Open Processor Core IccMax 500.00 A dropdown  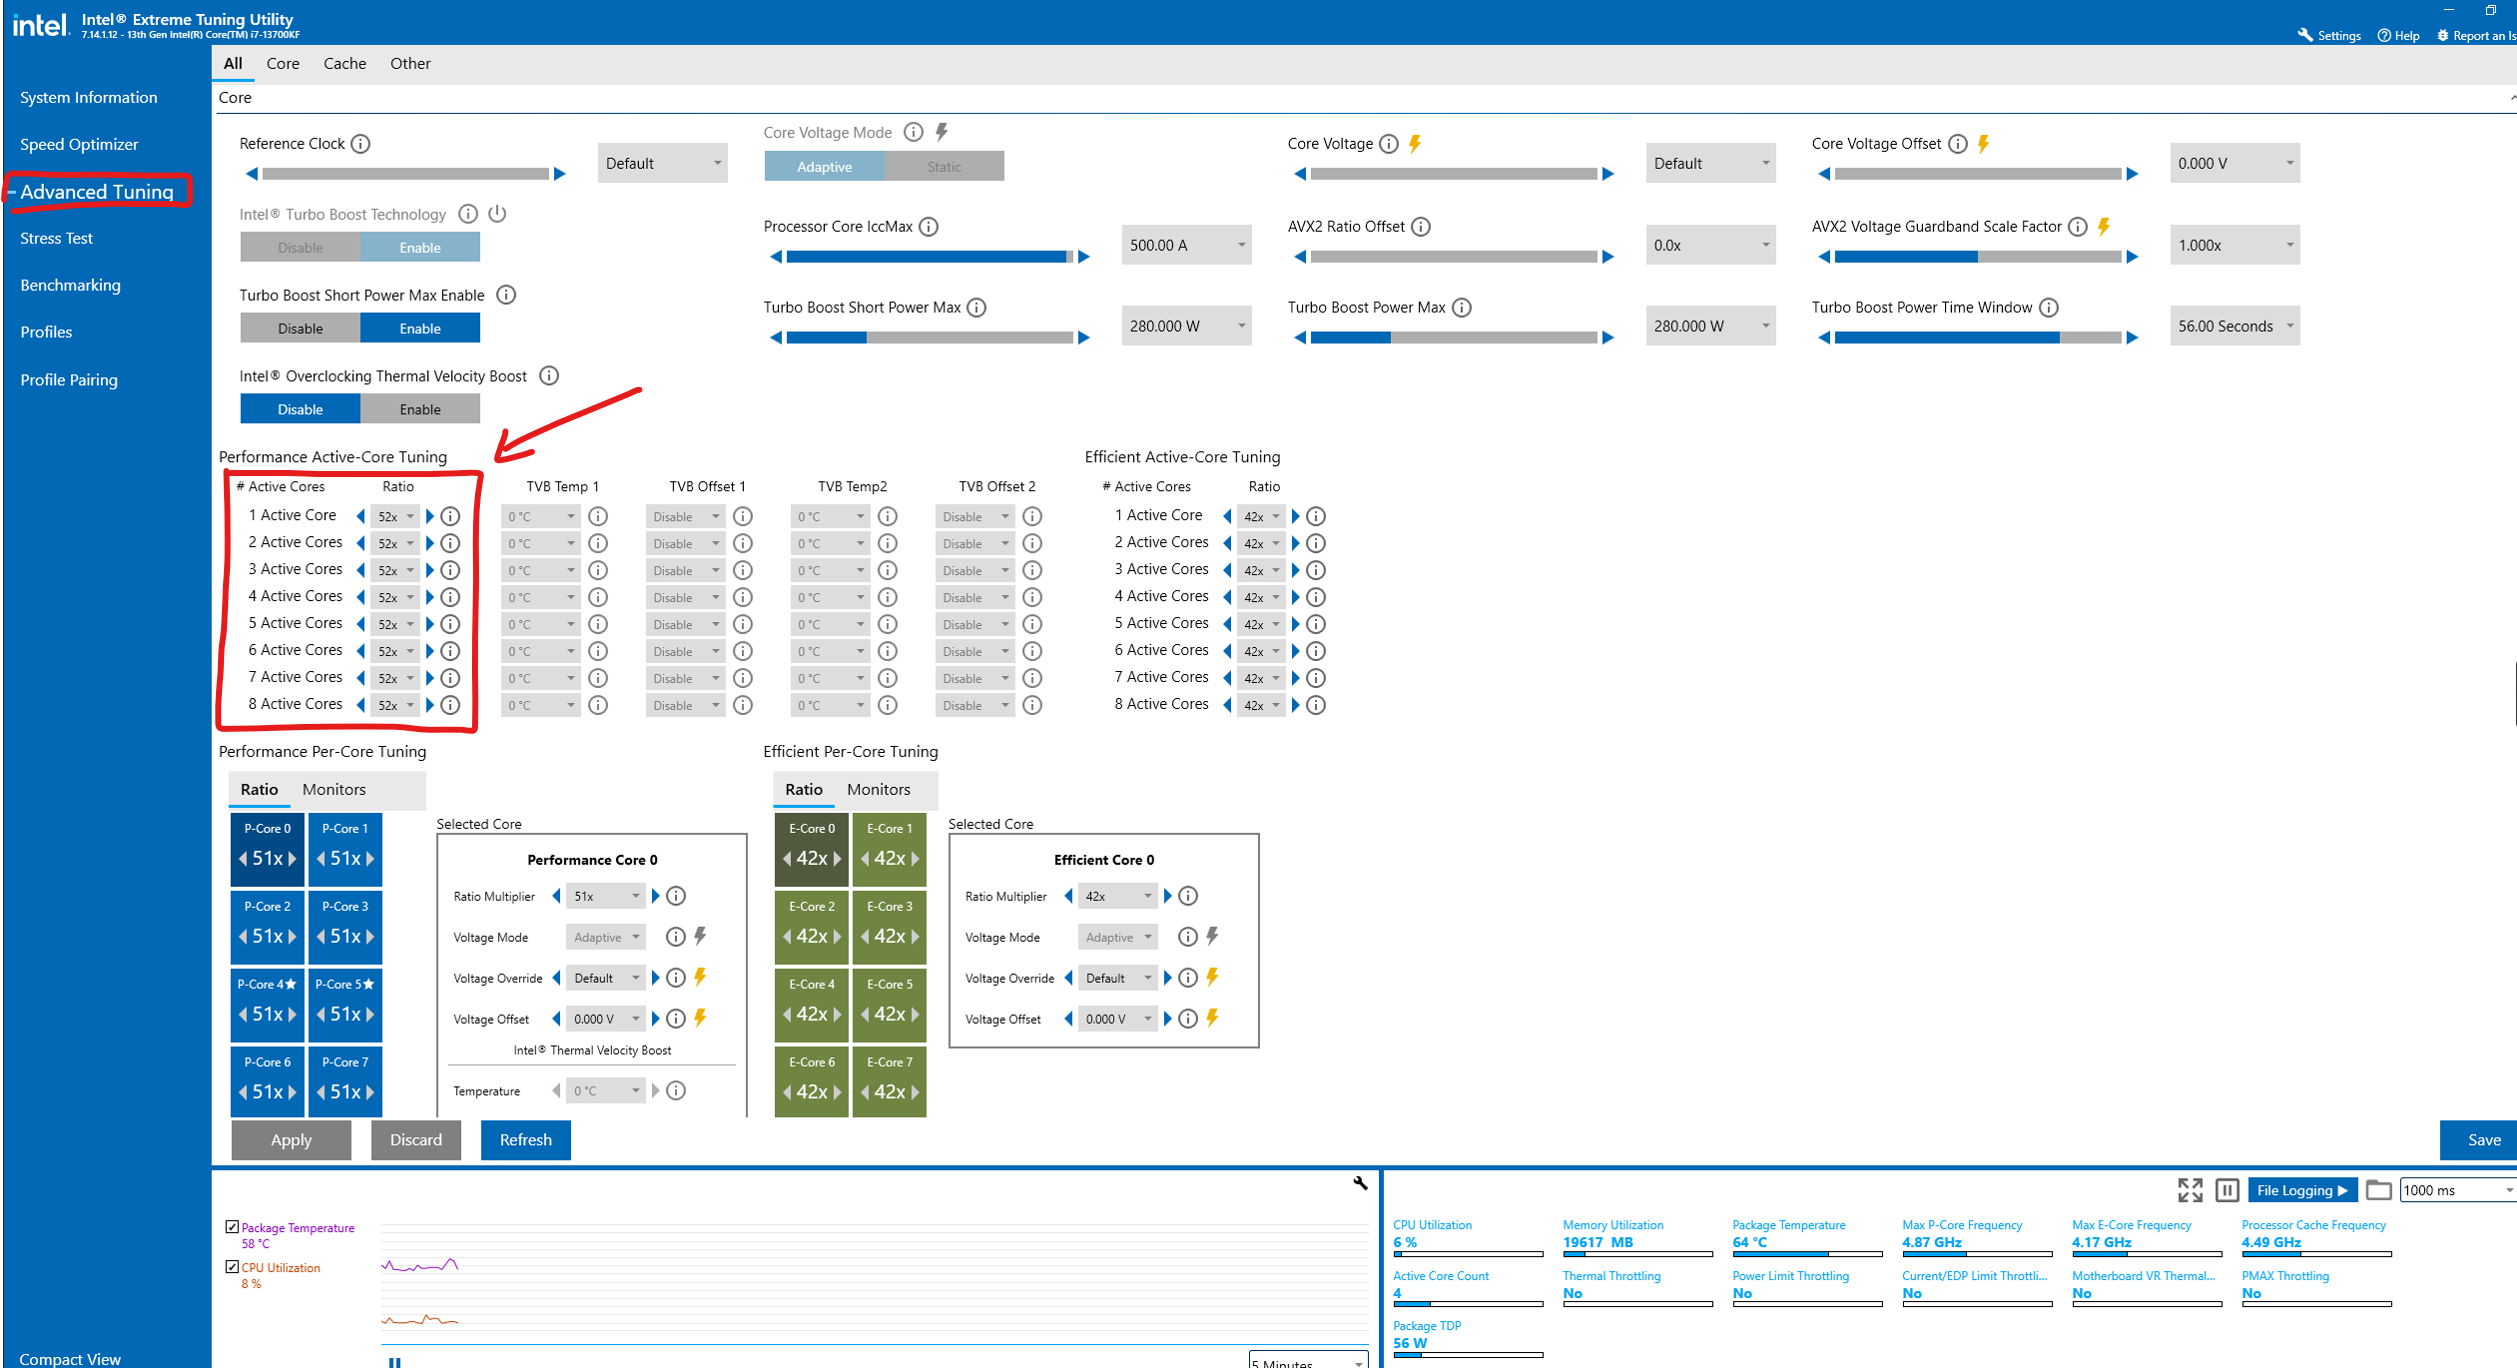click(x=1187, y=245)
